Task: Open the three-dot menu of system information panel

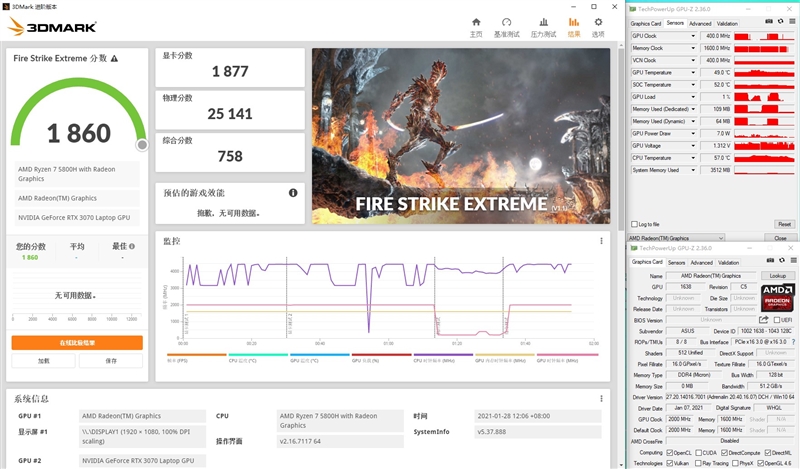Action: [601, 399]
